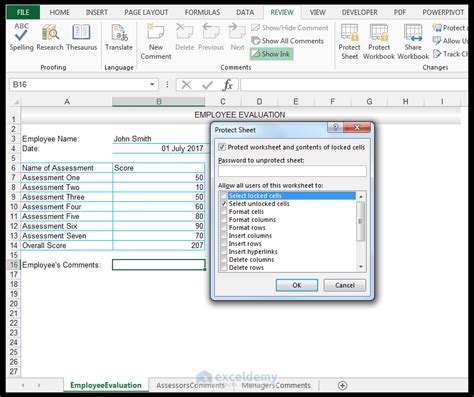Check the Format cells option

coord(224,212)
